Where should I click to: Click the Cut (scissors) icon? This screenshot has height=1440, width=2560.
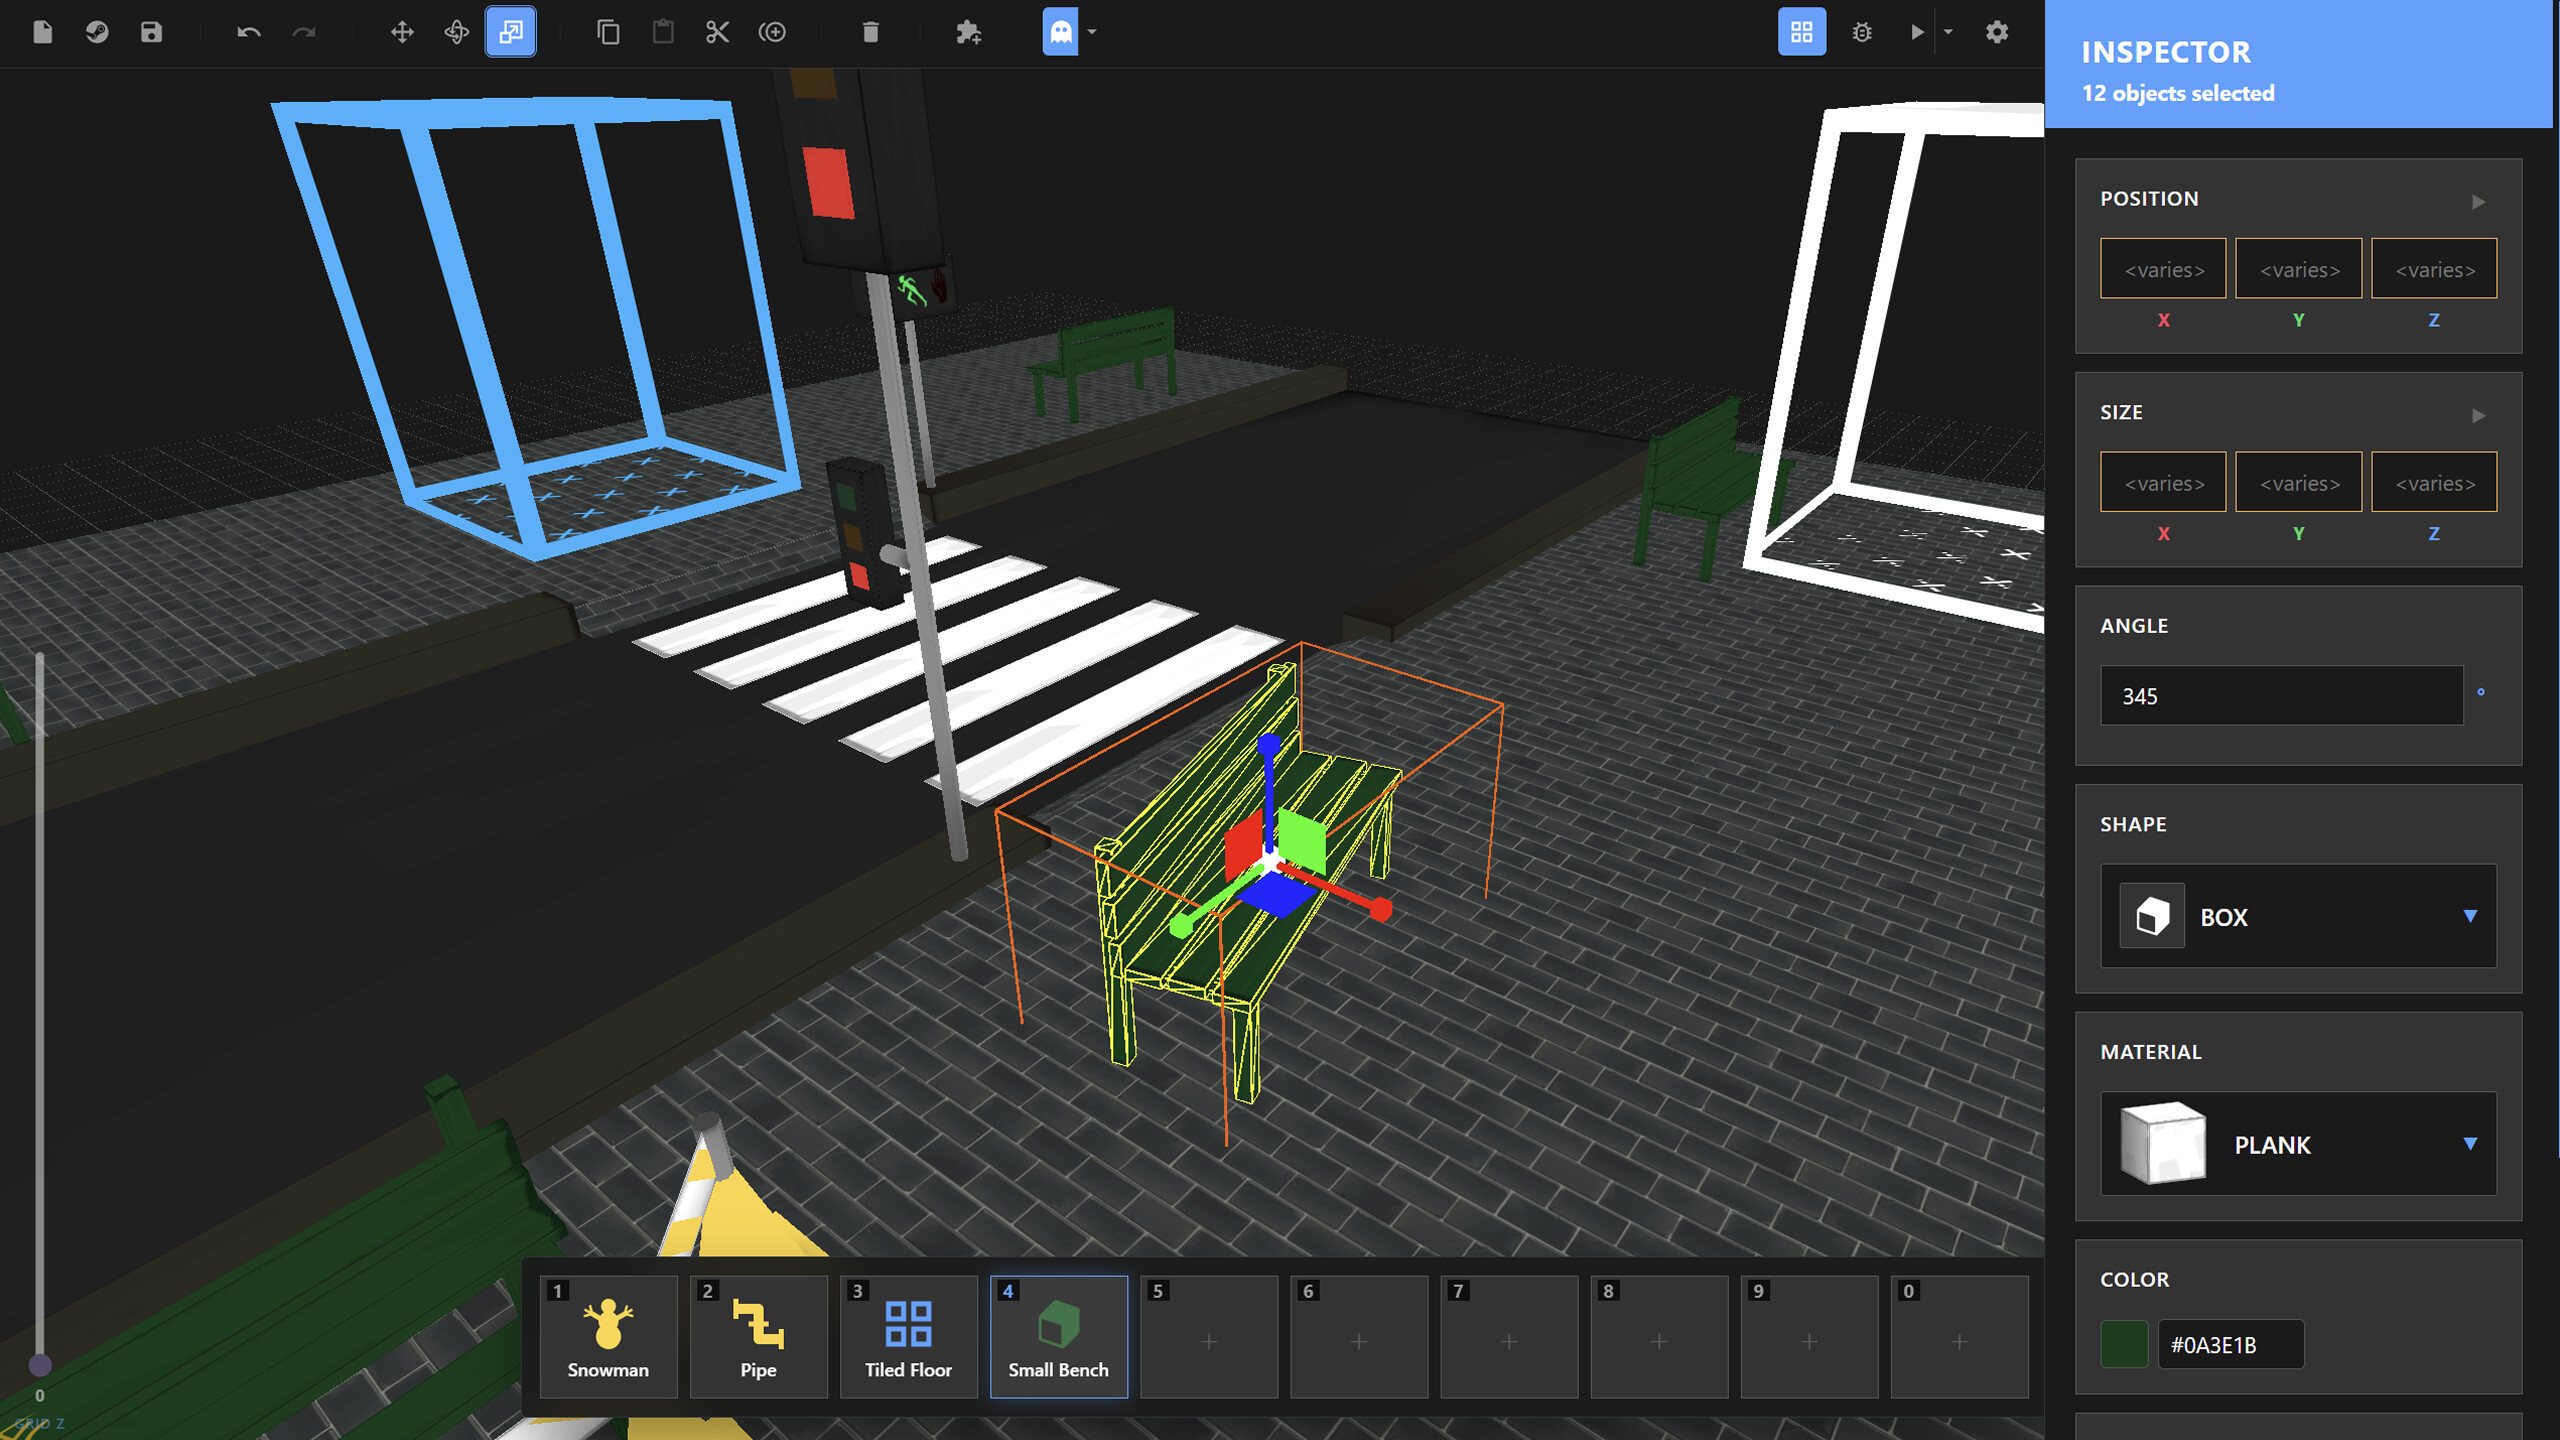click(x=718, y=32)
